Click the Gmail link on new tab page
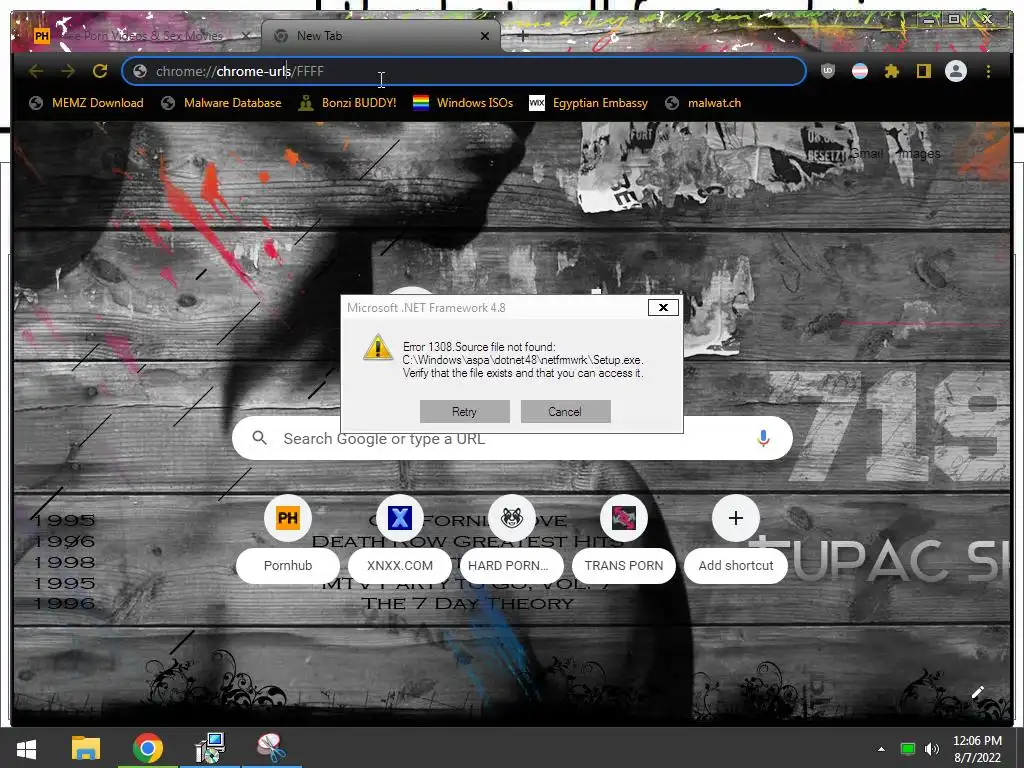This screenshot has width=1024, height=768. pyautogui.click(x=866, y=153)
